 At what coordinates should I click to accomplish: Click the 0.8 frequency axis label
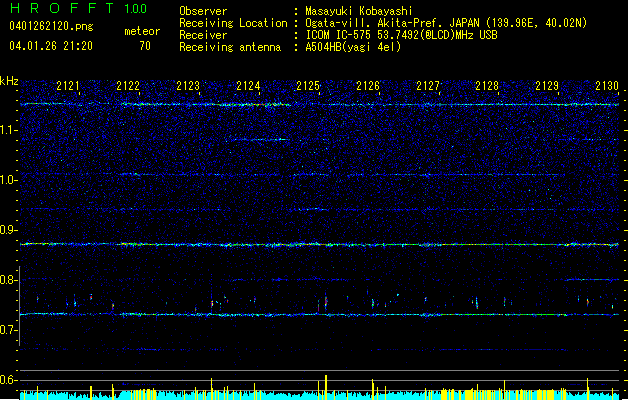(x=9, y=280)
